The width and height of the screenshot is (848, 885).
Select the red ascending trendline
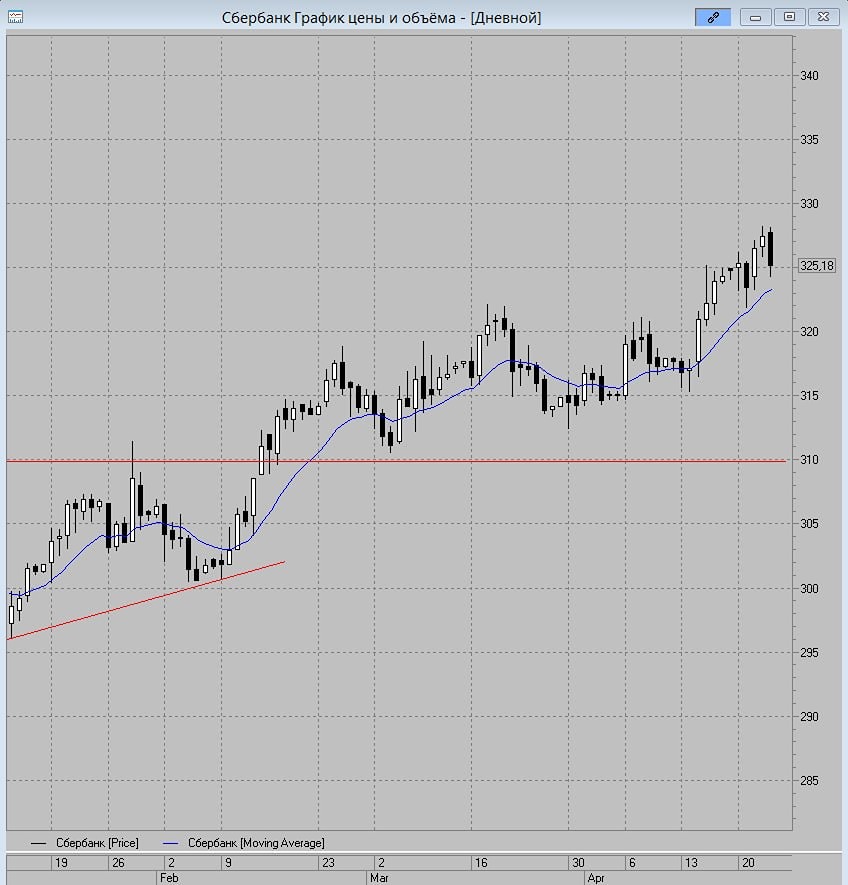point(146,601)
